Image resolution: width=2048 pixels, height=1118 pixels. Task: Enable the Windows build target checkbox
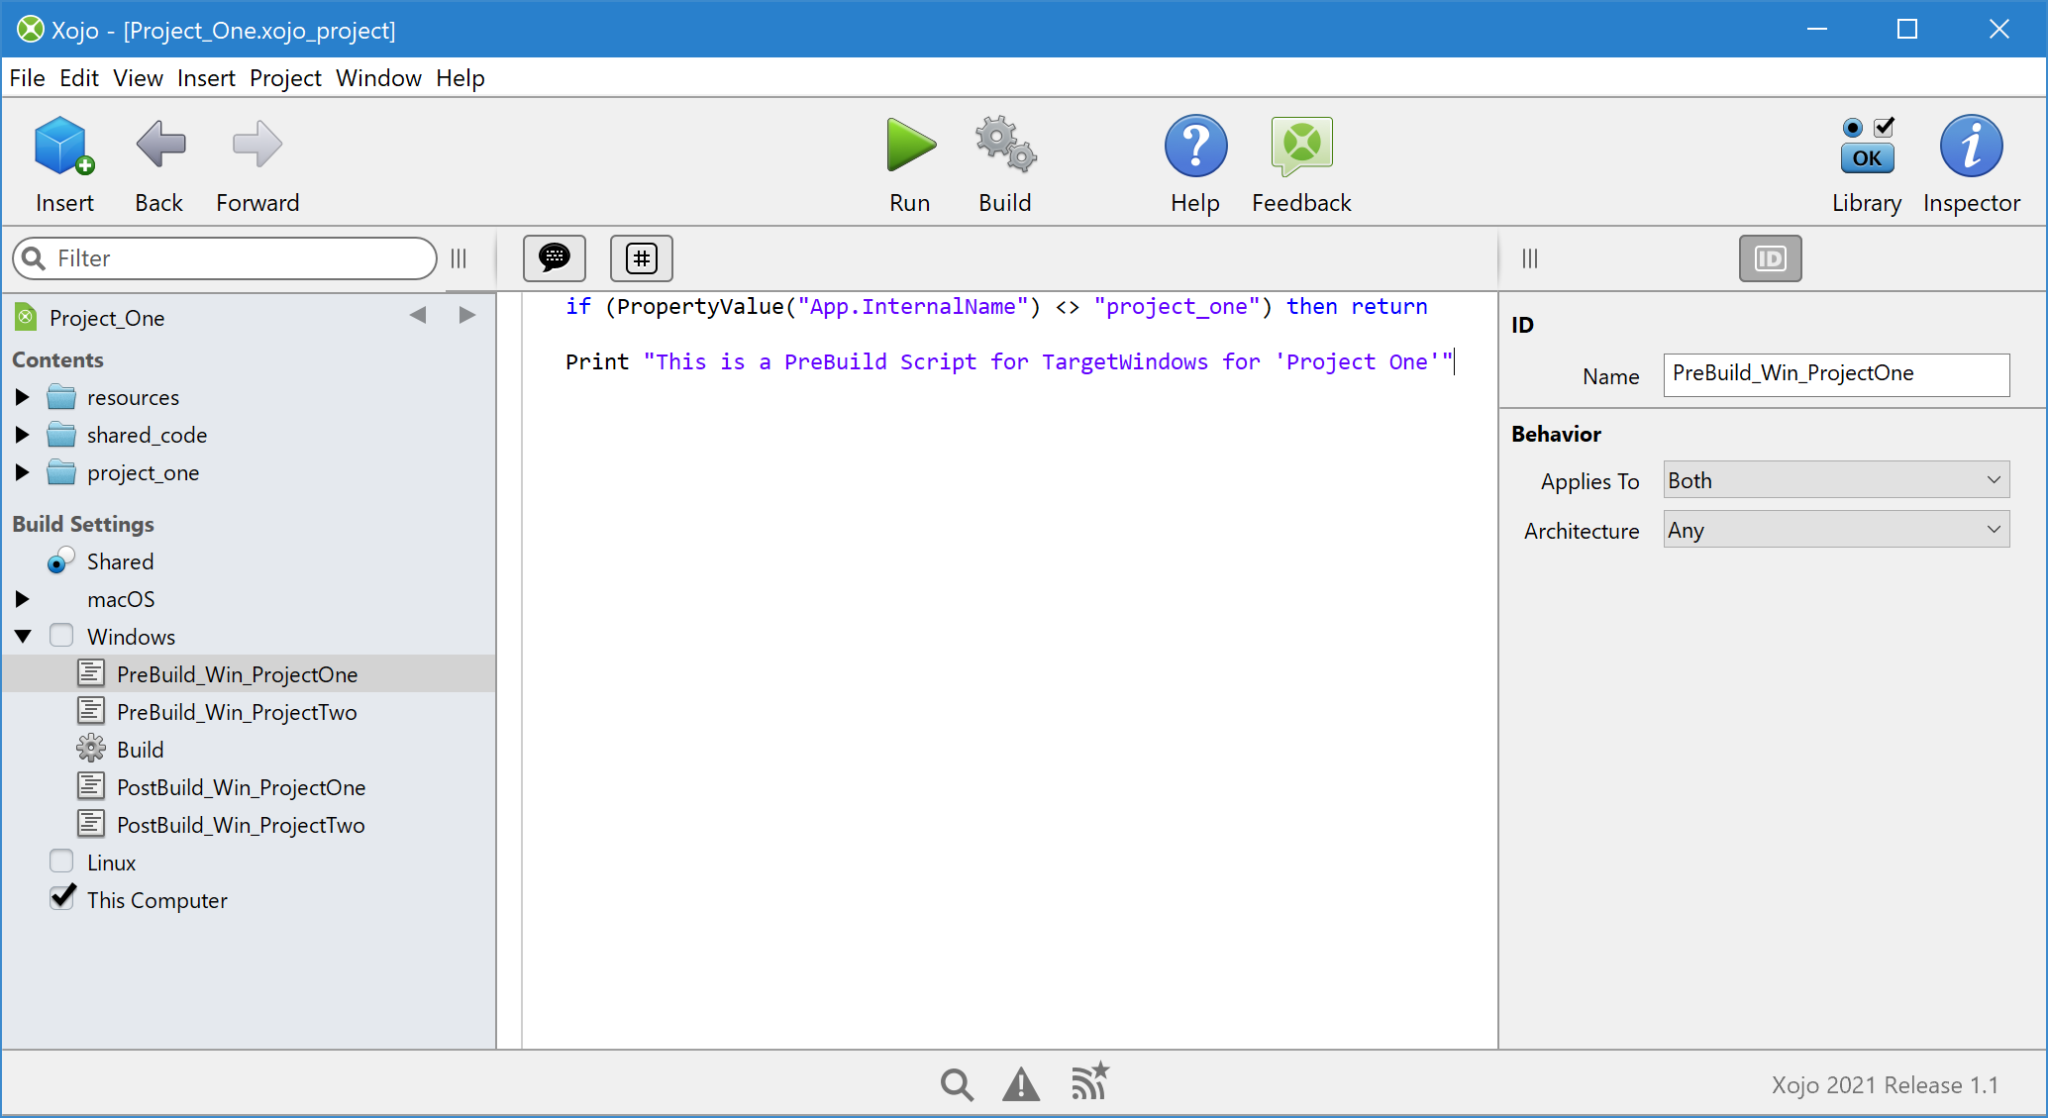pos(62,636)
